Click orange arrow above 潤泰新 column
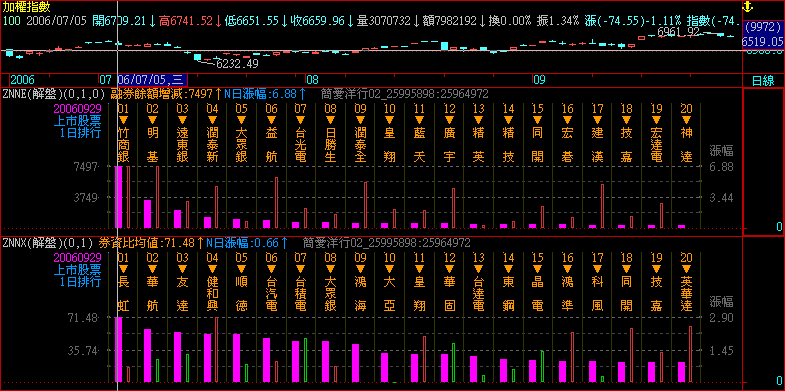Viewport: 785px width, 391px height. point(212,120)
